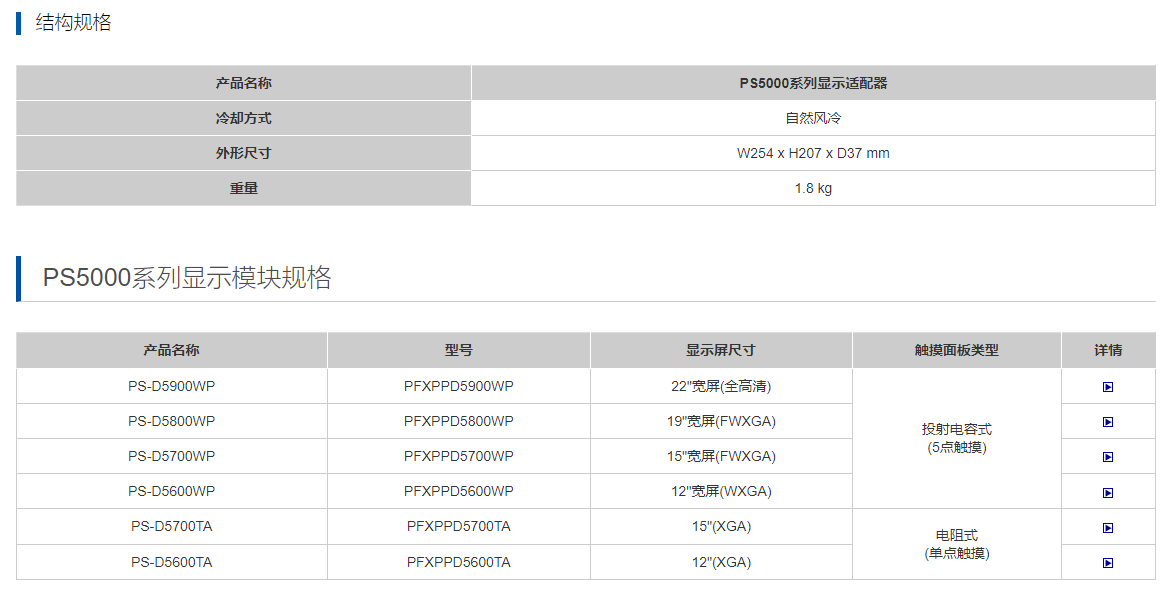Click the 显示屏尺寸 column header
This screenshot has width=1175, height=591.
click(x=721, y=350)
